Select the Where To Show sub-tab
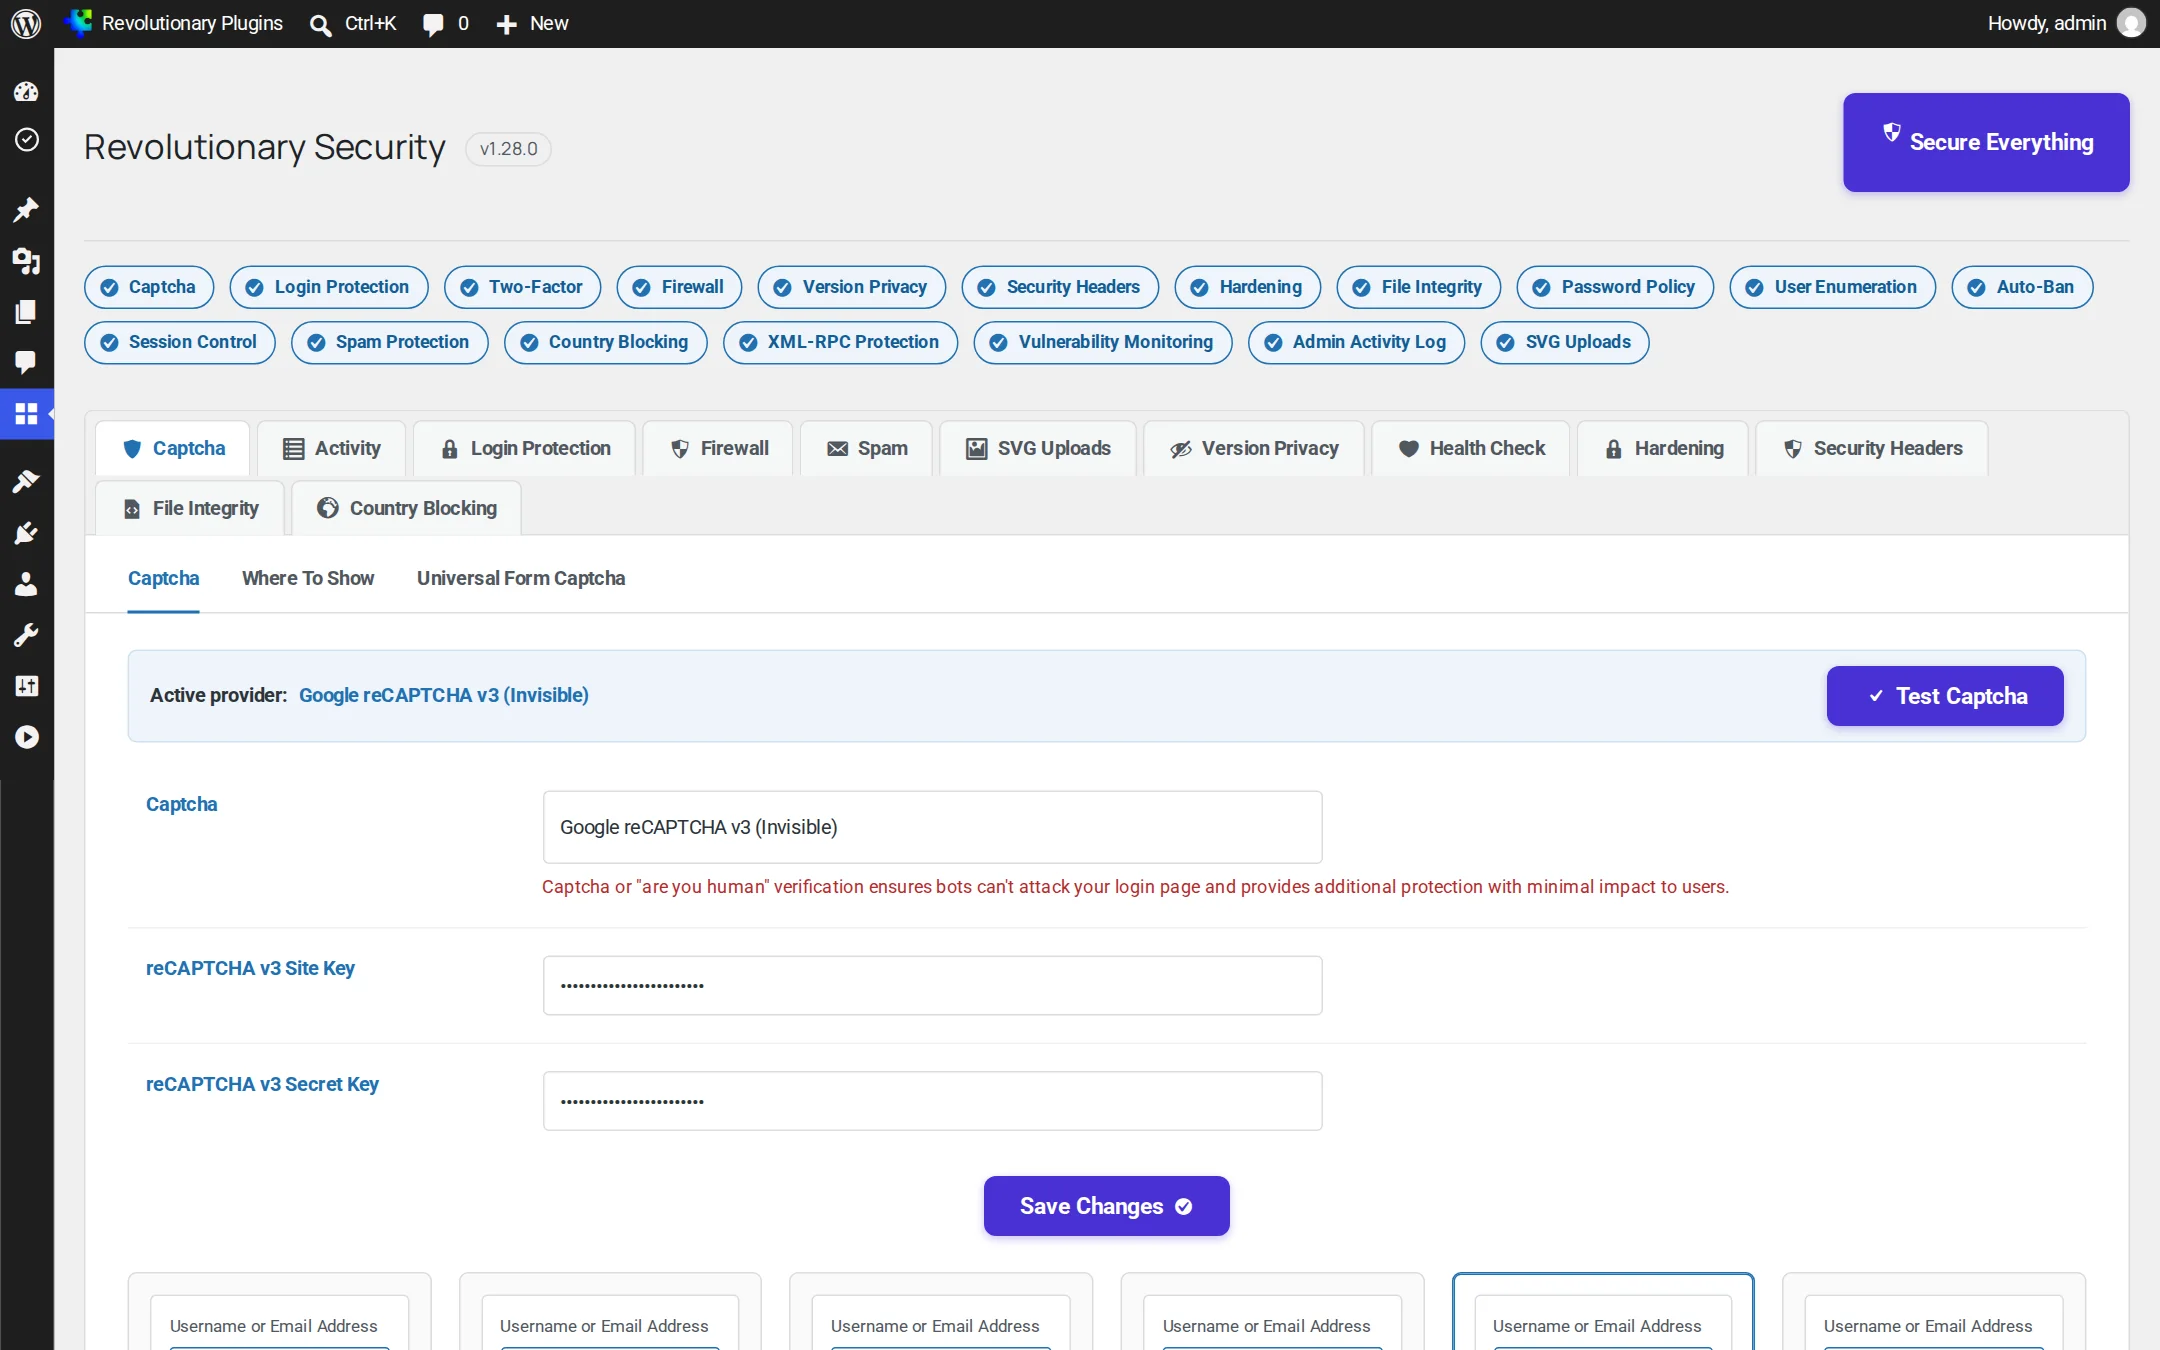This screenshot has width=2160, height=1350. click(x=308, y=579)
